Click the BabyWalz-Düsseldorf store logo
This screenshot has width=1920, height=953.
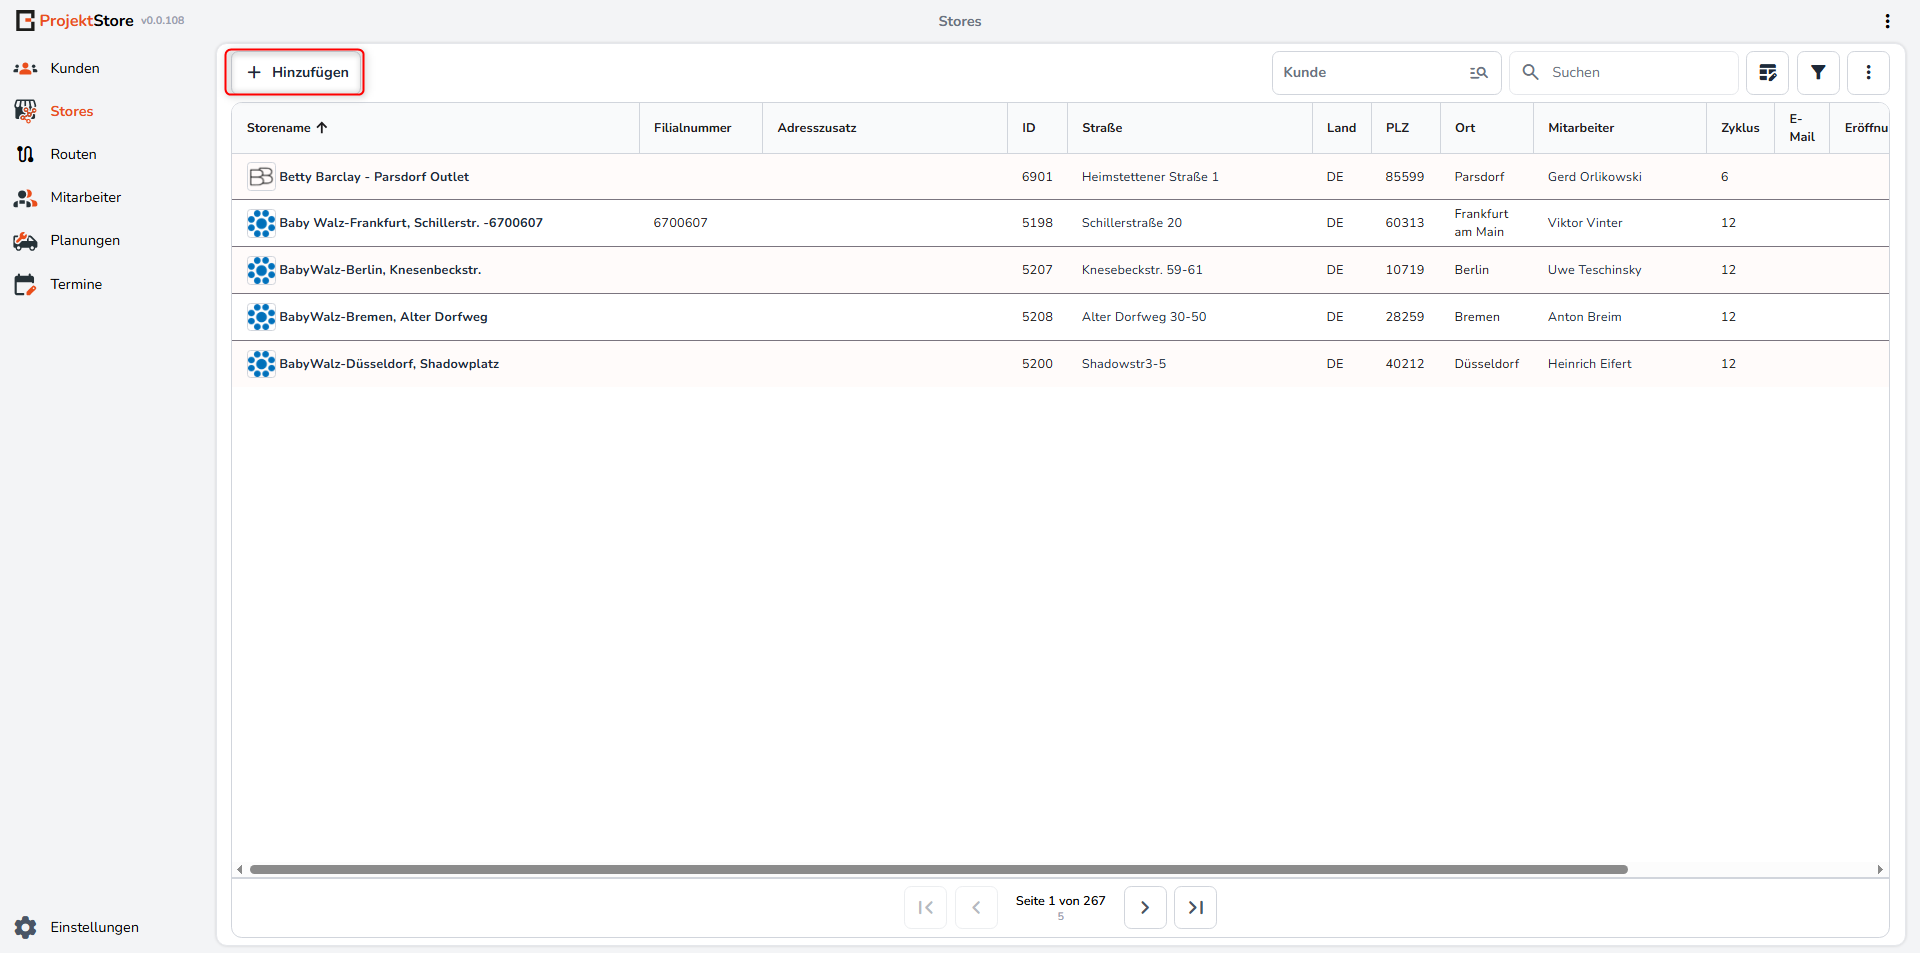(x=261, y=364)
